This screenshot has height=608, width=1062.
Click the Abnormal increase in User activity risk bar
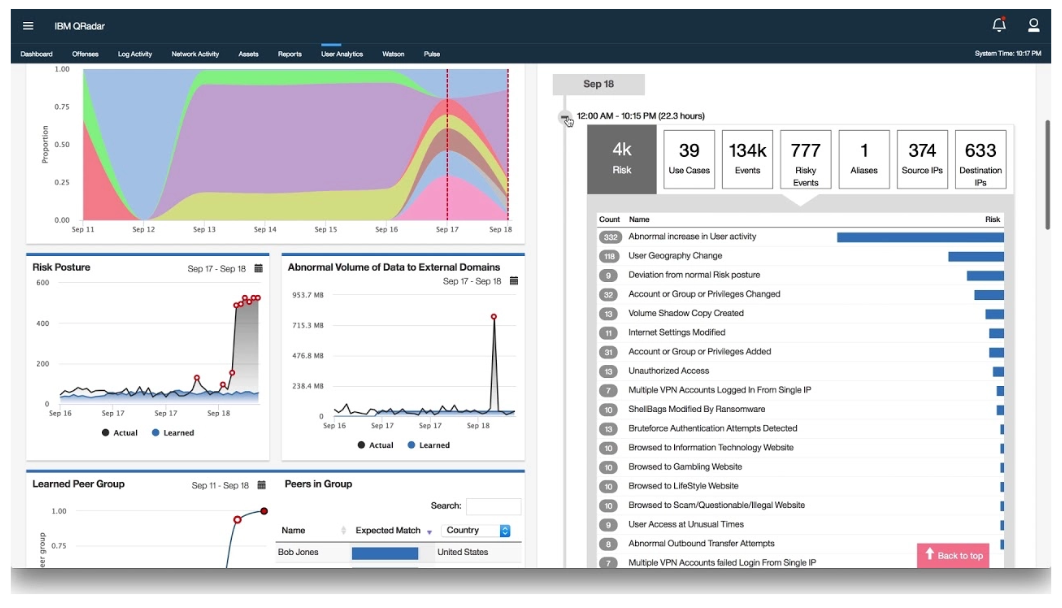(919, 237)
